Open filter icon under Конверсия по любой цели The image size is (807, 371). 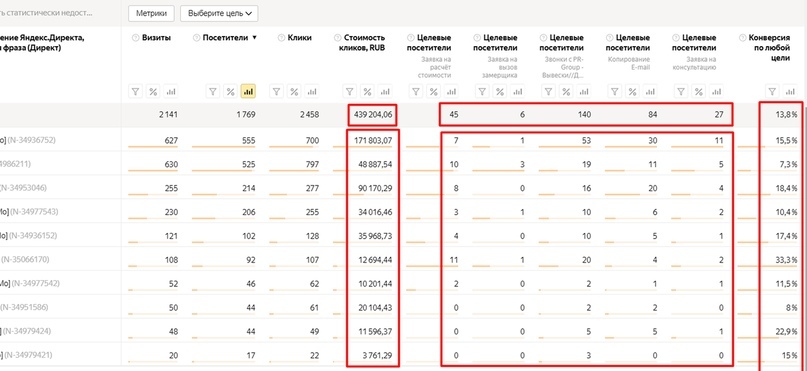tap(772, 92)
